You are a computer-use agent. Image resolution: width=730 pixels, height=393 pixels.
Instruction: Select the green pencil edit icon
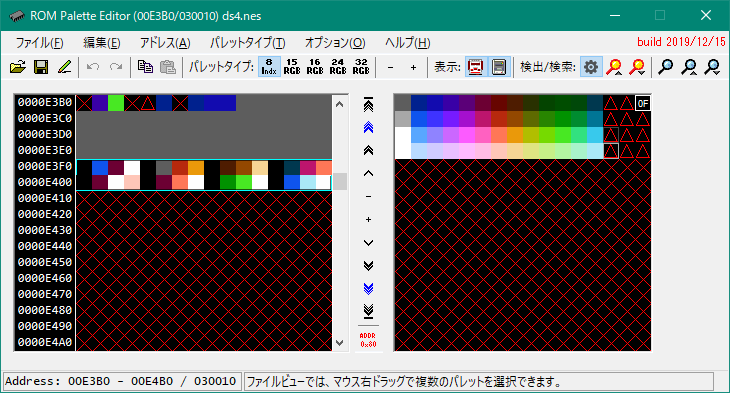point(64,67)
